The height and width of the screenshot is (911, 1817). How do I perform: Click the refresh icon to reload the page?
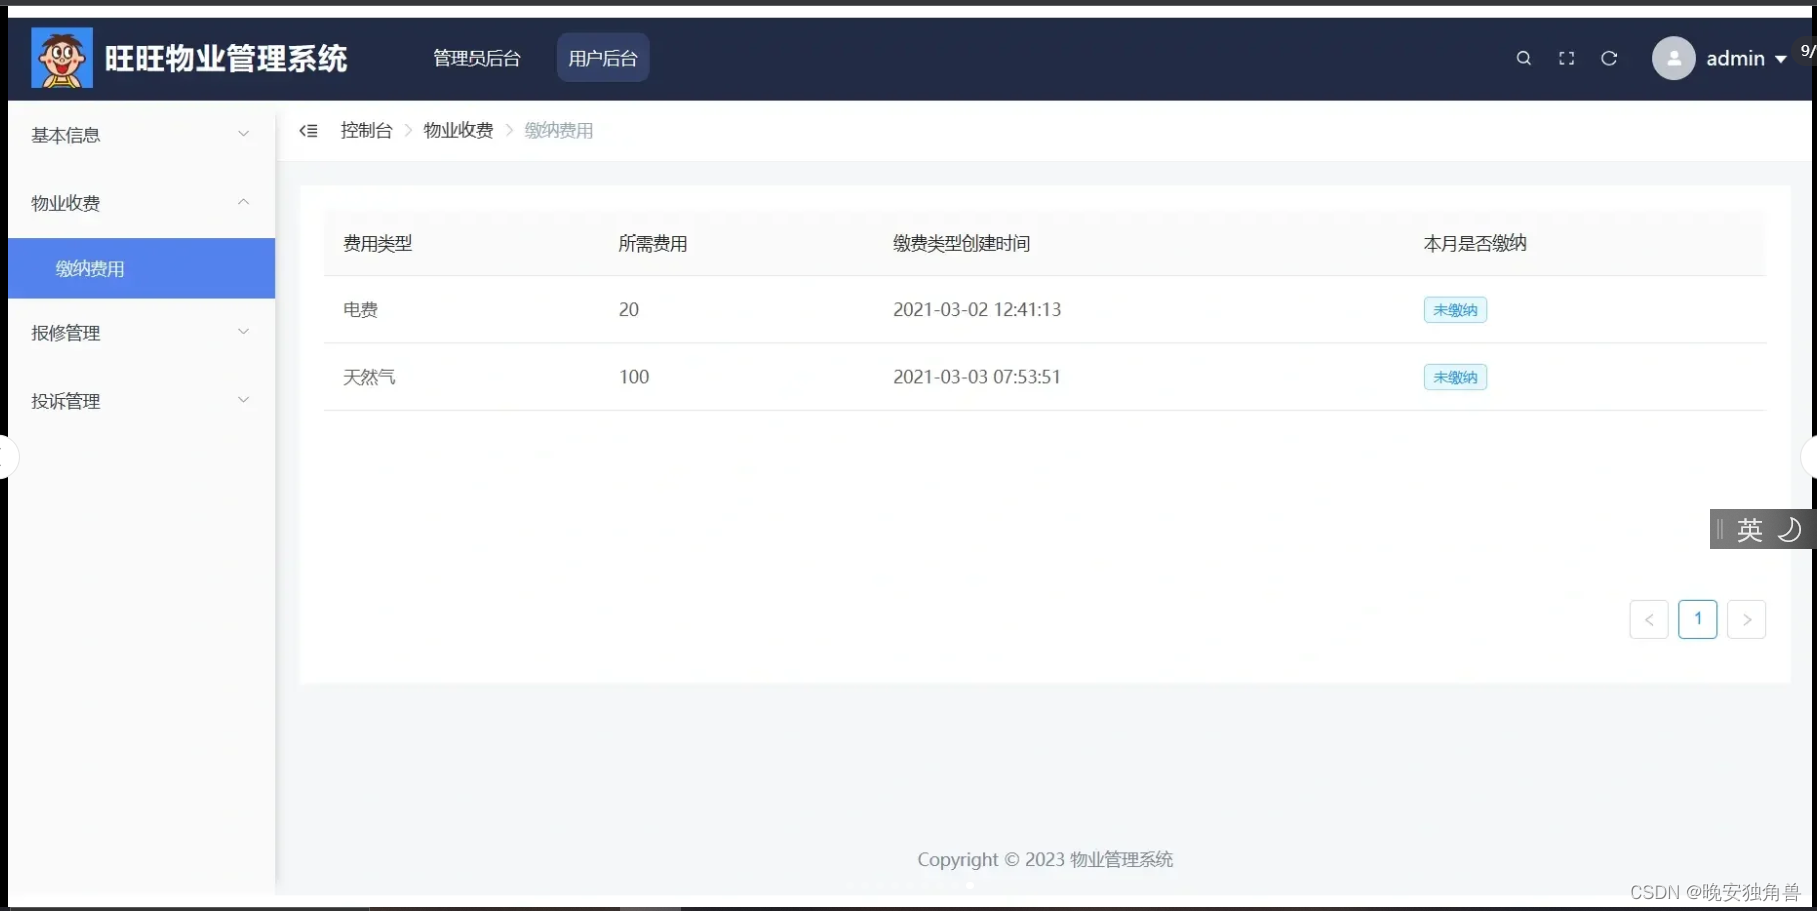pos(1609,58)
